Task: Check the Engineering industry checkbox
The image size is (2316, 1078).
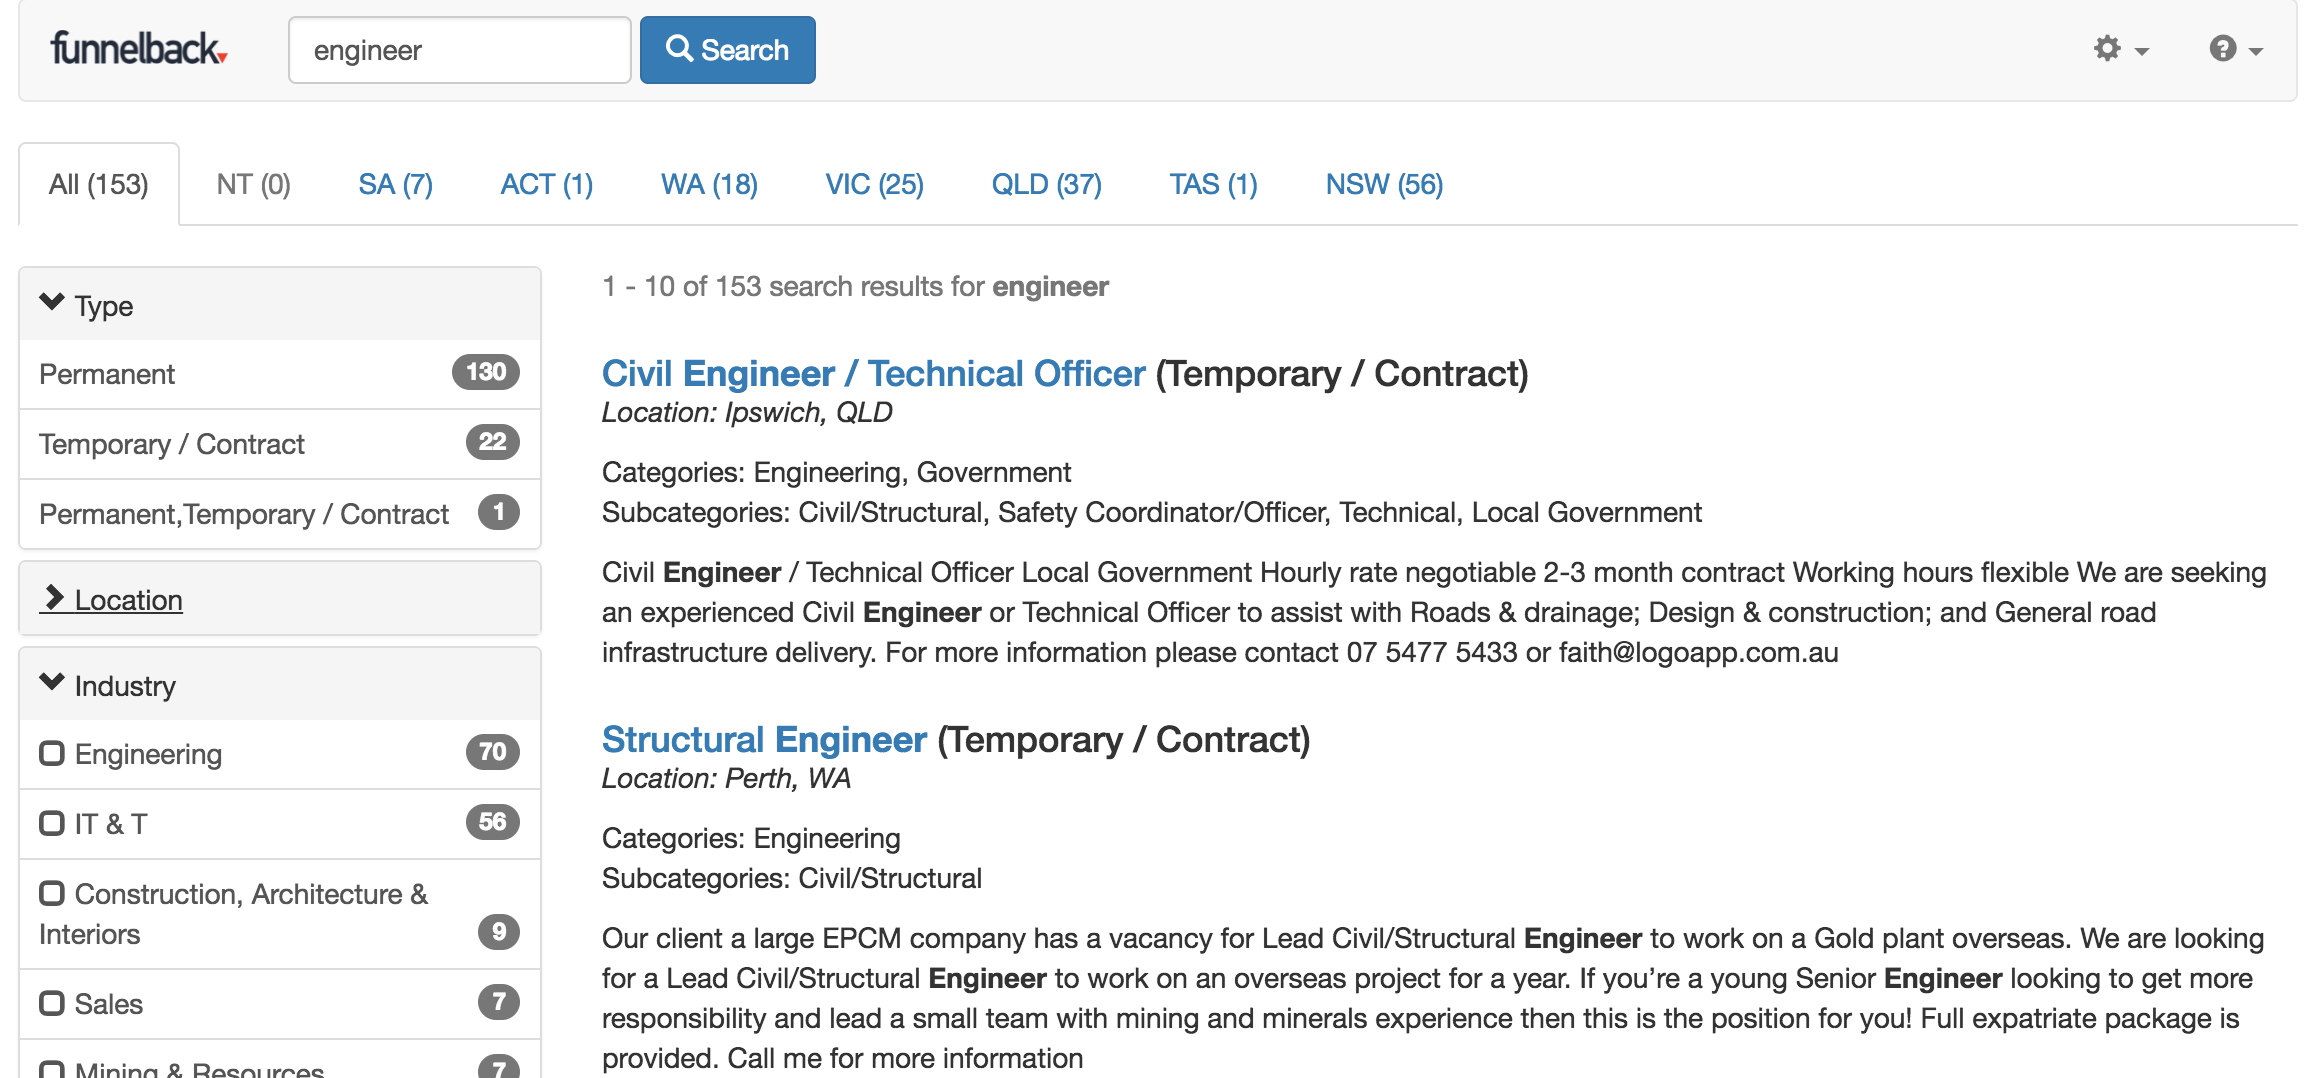Action: point(52,753)
